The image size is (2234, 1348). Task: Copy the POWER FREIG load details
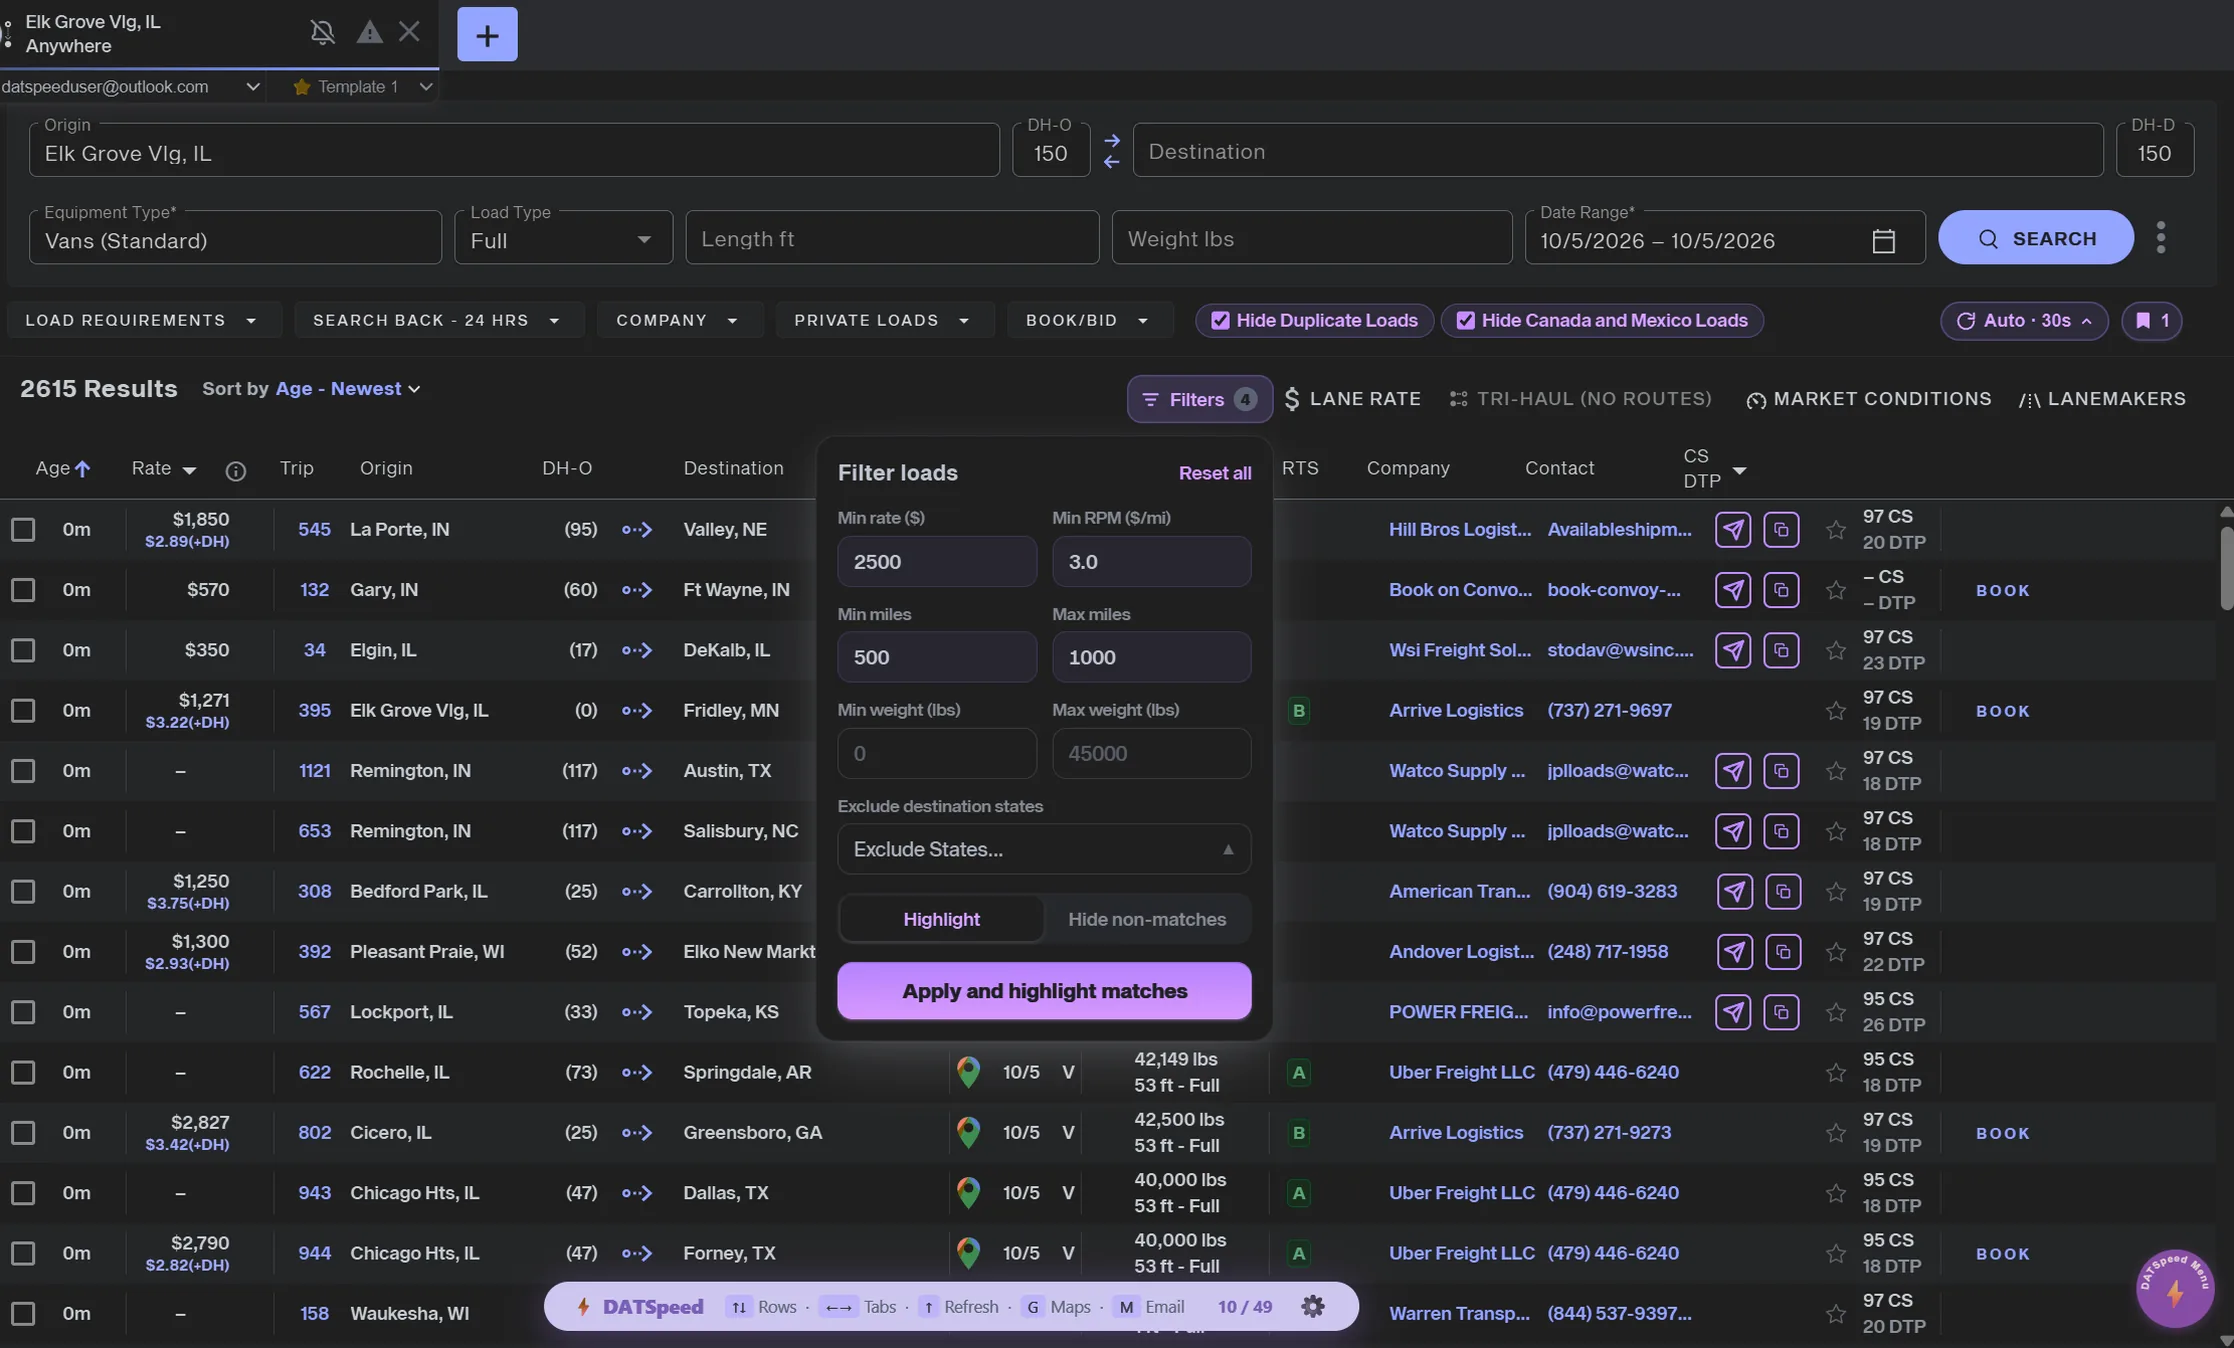tap(1781, 1012)
